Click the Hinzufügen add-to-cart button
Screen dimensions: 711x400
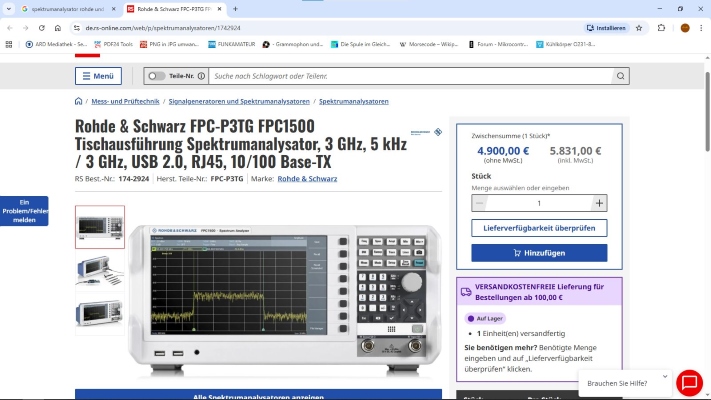539,253
